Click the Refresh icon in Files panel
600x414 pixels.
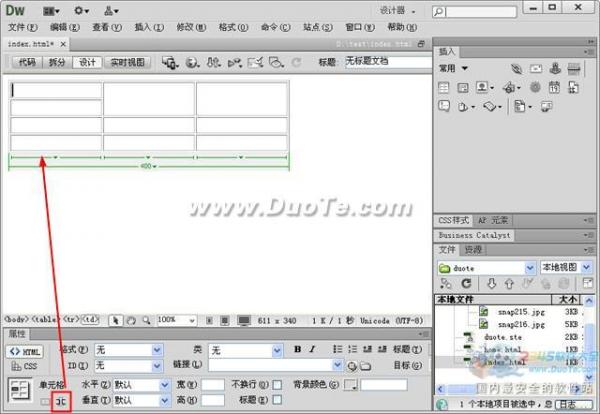(465, 284)
